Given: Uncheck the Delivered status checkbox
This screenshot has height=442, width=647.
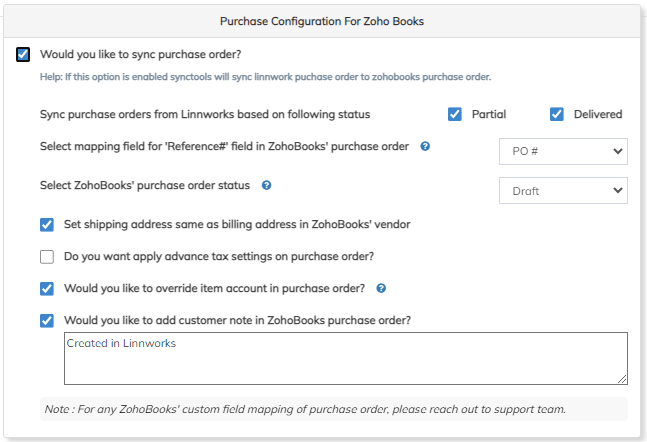Looking at the screenshot, I should point(557,114).
